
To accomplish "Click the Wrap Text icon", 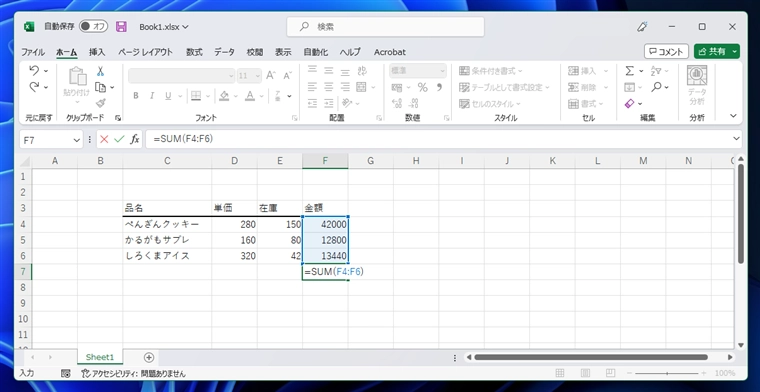I will coord(362,71).
